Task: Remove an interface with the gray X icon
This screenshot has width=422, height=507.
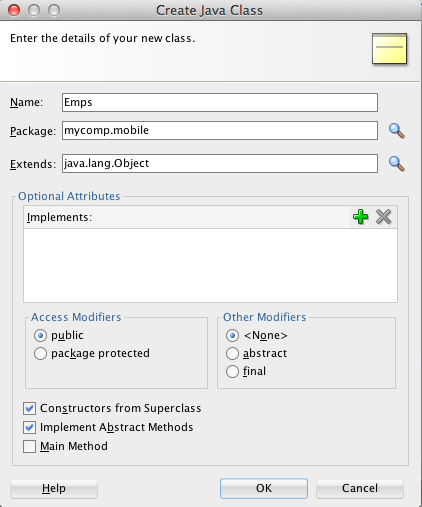Action: [x=383, y=217]
